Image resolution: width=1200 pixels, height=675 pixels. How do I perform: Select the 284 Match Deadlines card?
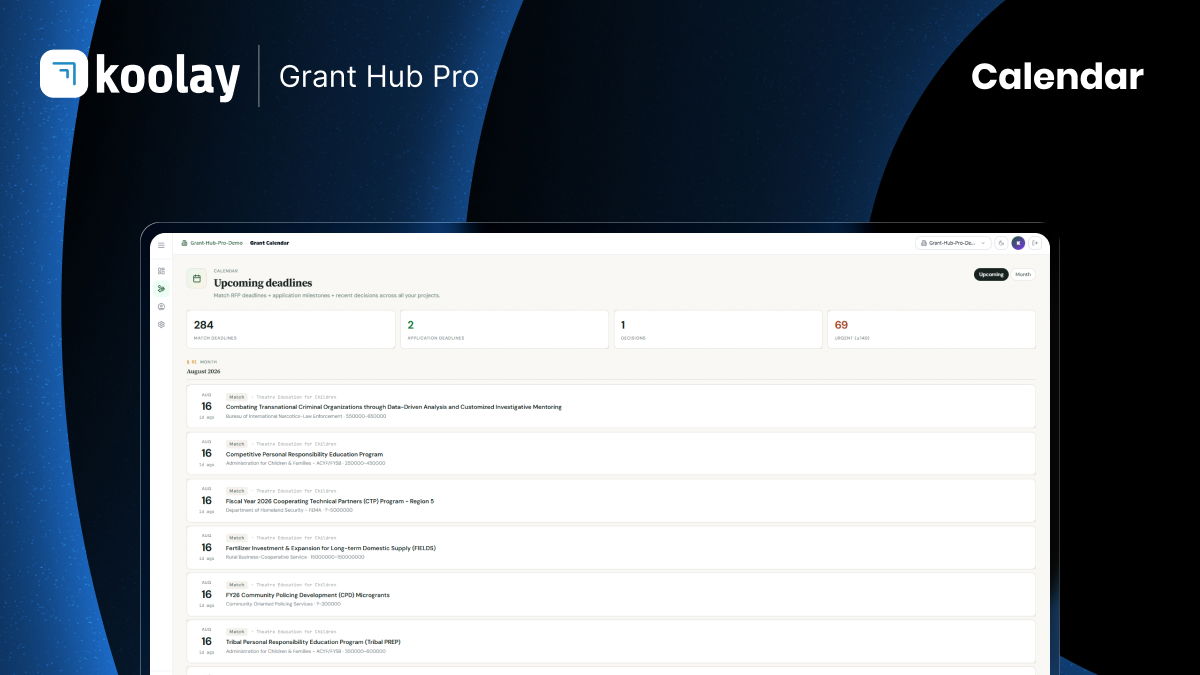tap(291, 329)
